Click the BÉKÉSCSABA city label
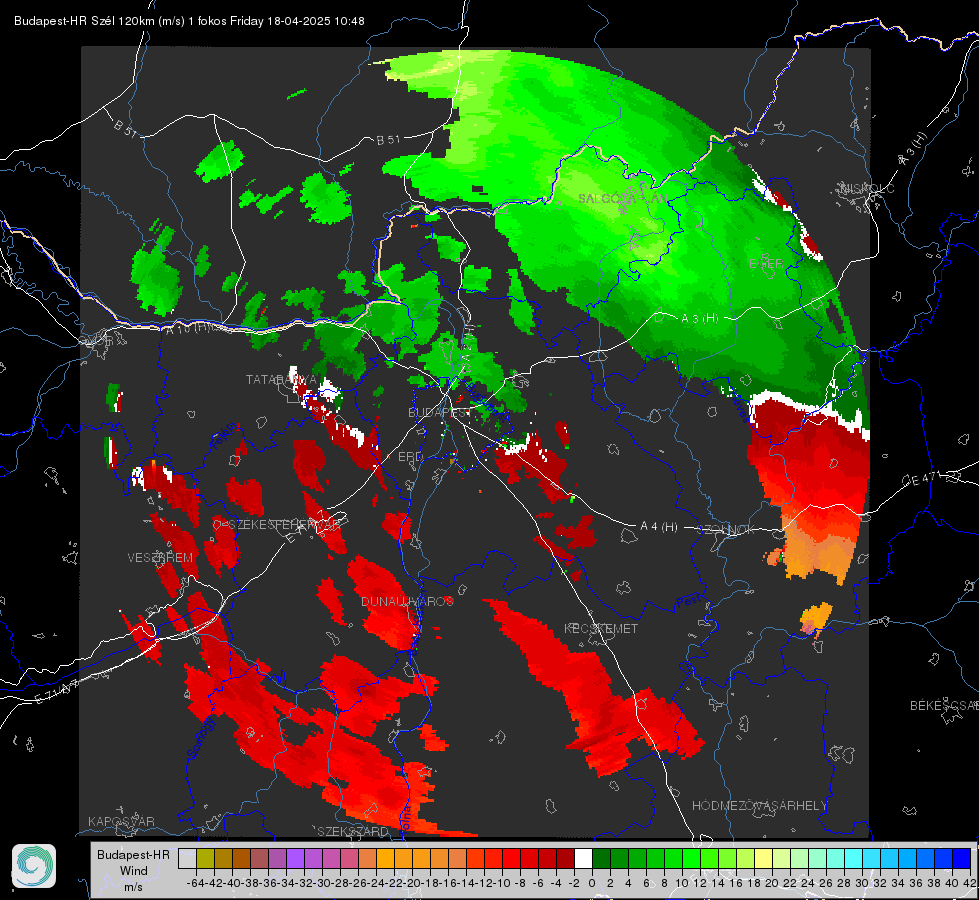The image size is (979, 900). [x=944, y=706]
